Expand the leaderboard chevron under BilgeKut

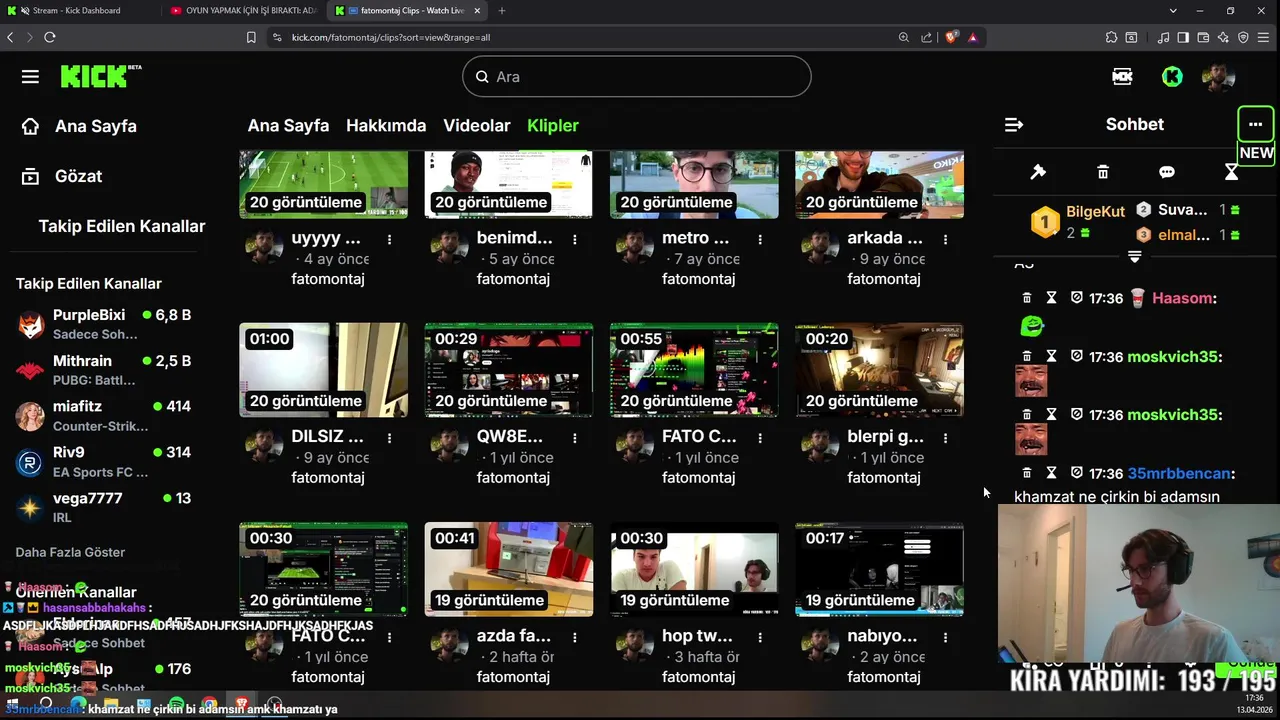1134,257
